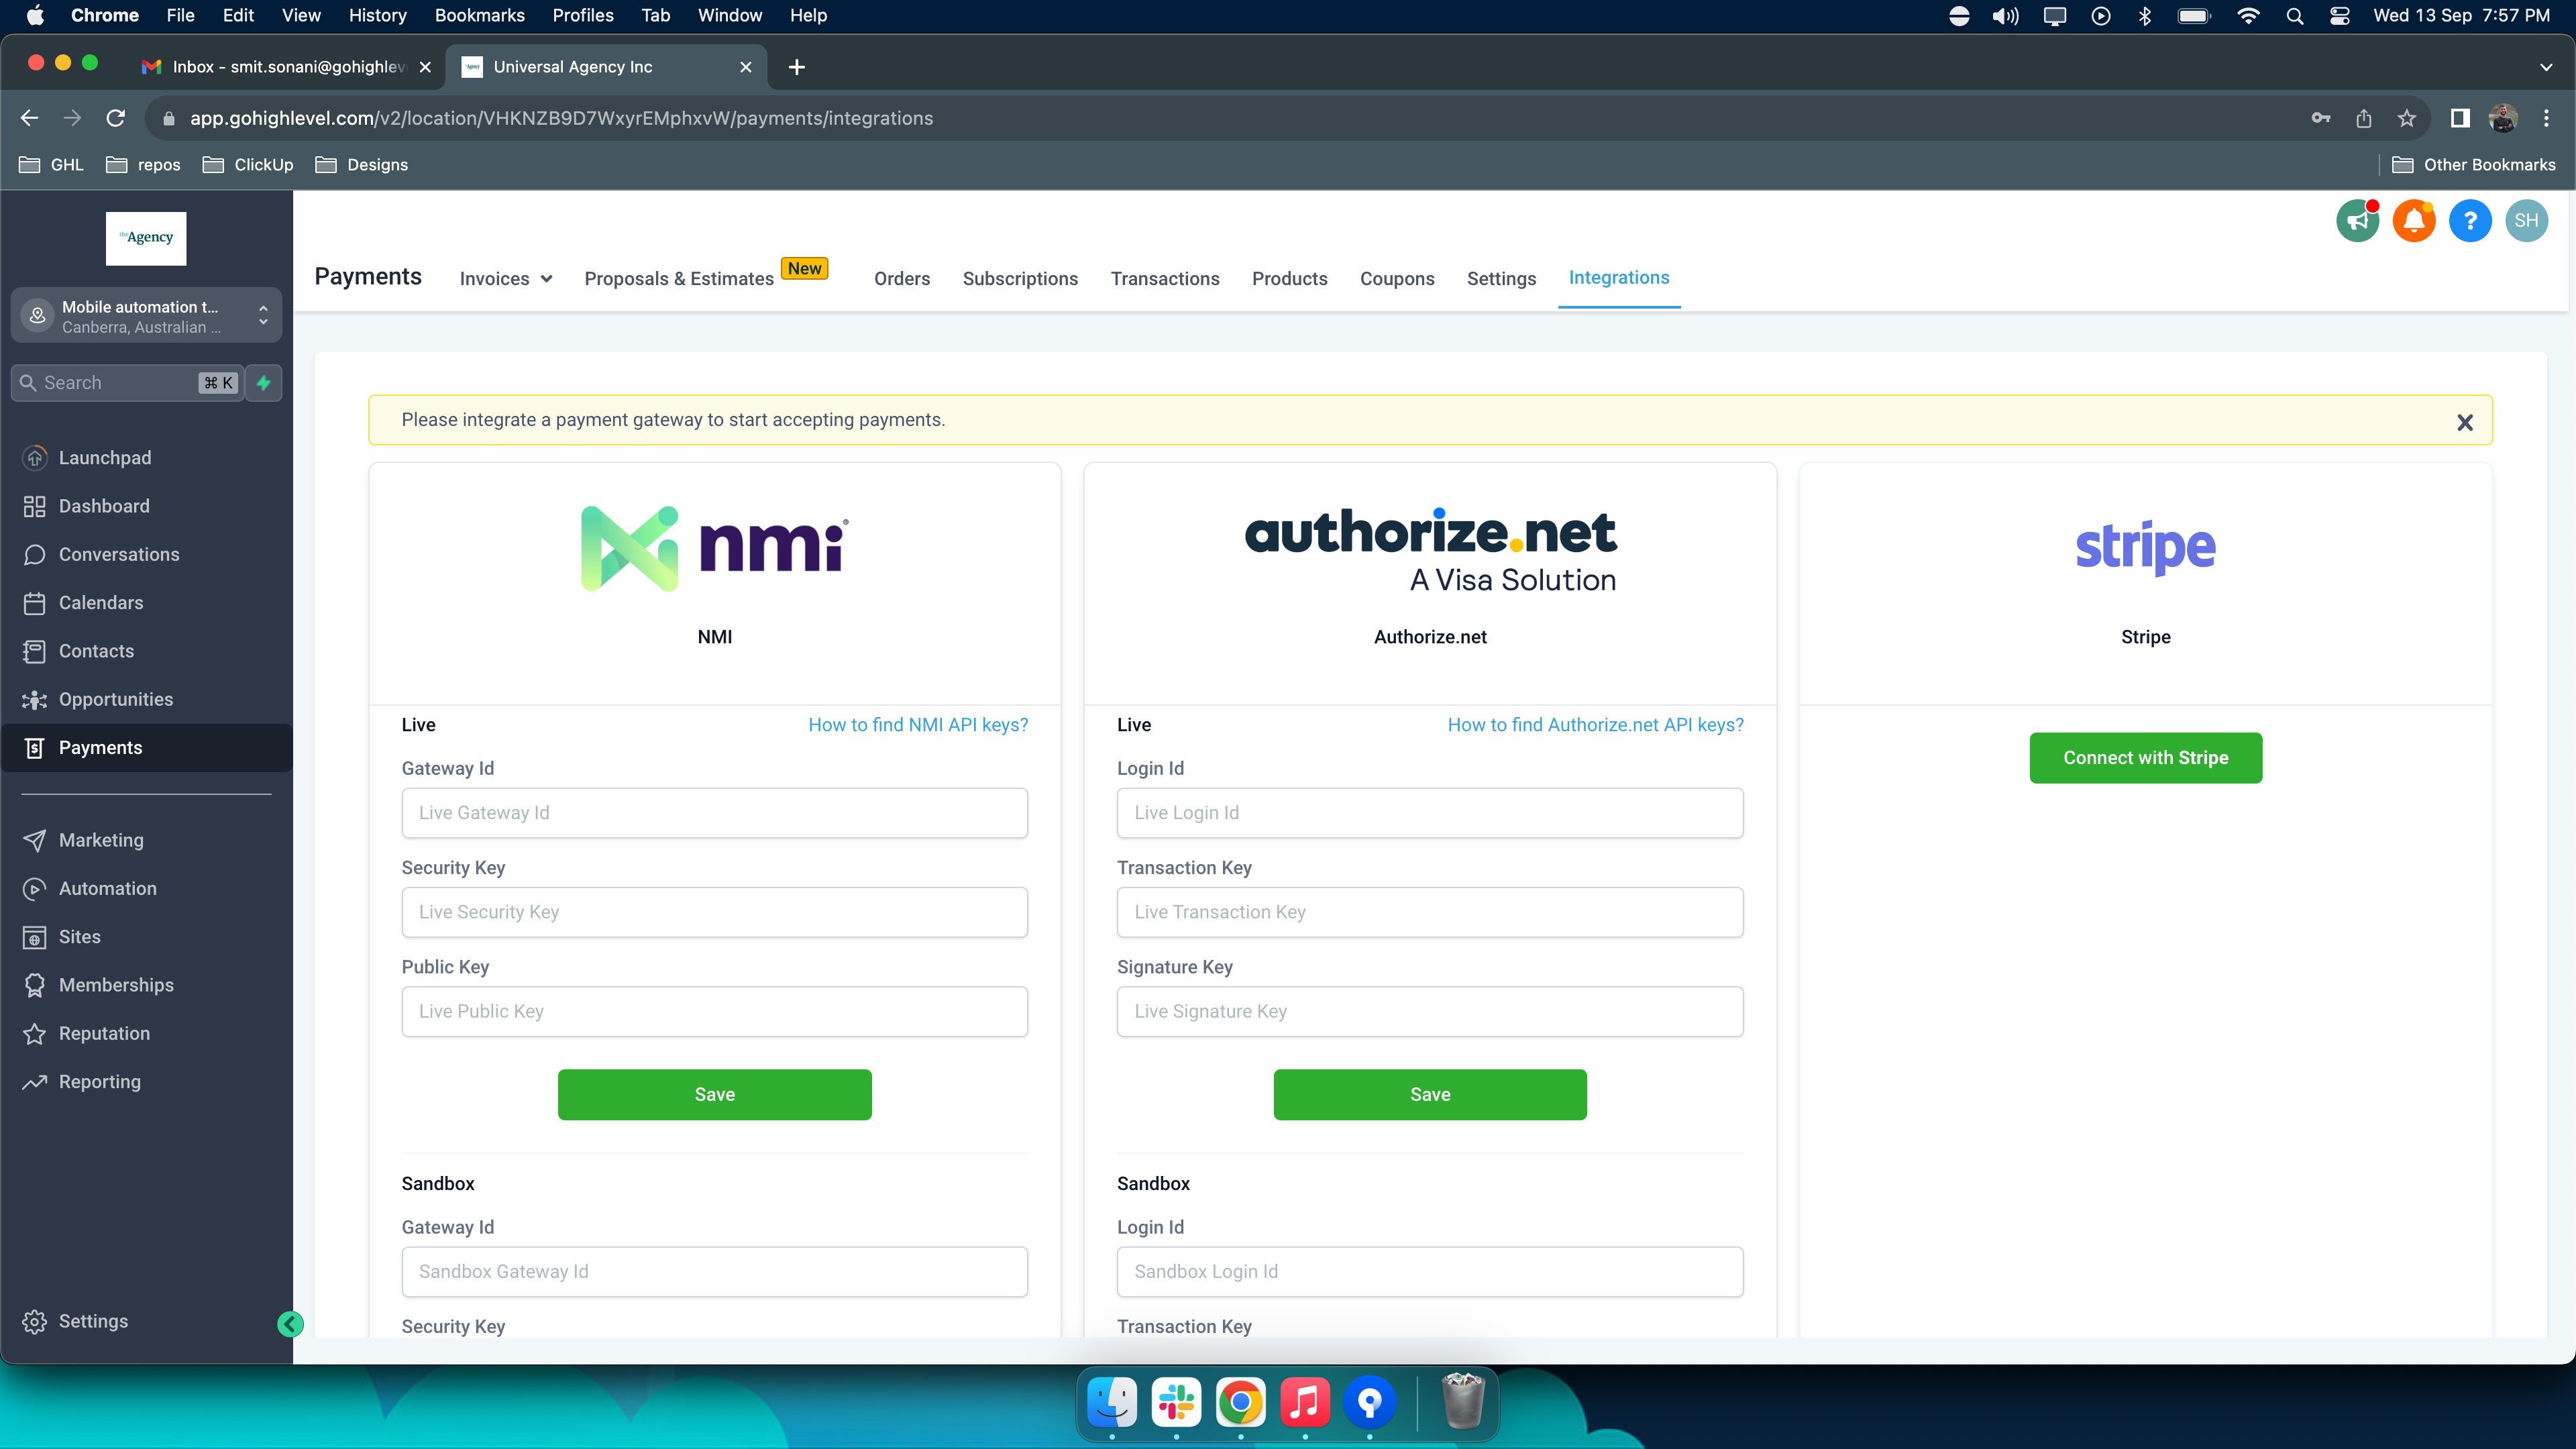Go to Opportunities in sidebar

[x=115, y=699]
